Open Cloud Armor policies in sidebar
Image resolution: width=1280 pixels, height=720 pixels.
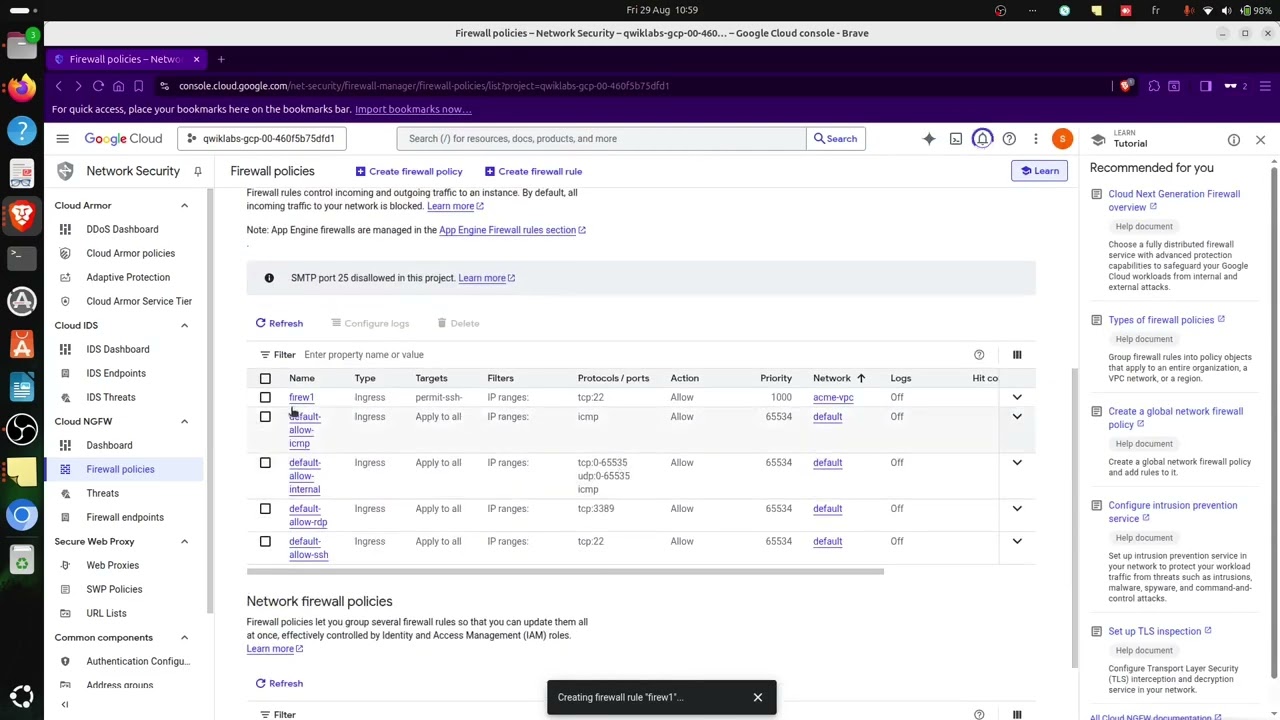(x=130, y=254)
